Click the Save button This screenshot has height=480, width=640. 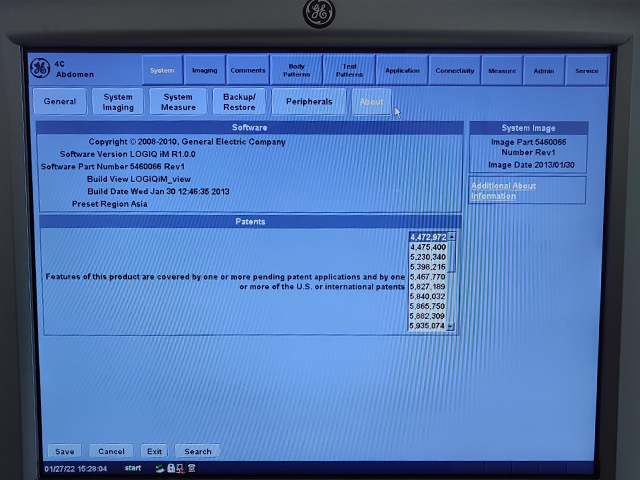coord(64,451)
